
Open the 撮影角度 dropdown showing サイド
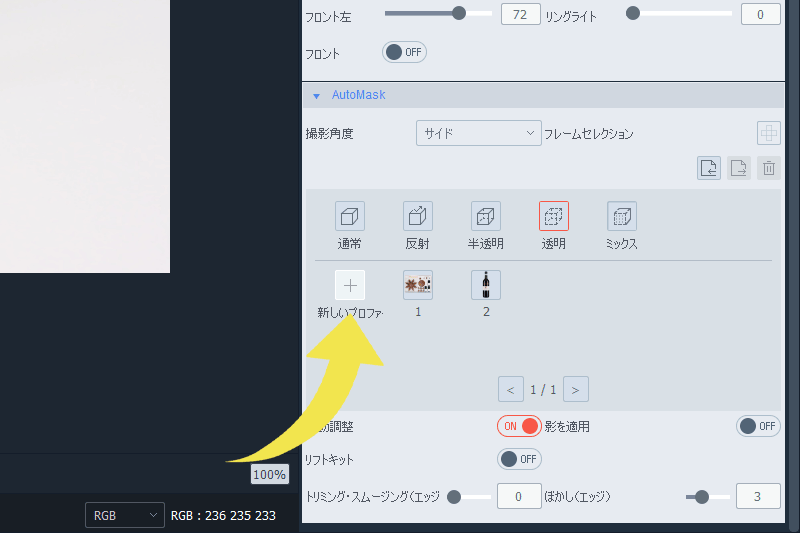(x=478, y=133)
